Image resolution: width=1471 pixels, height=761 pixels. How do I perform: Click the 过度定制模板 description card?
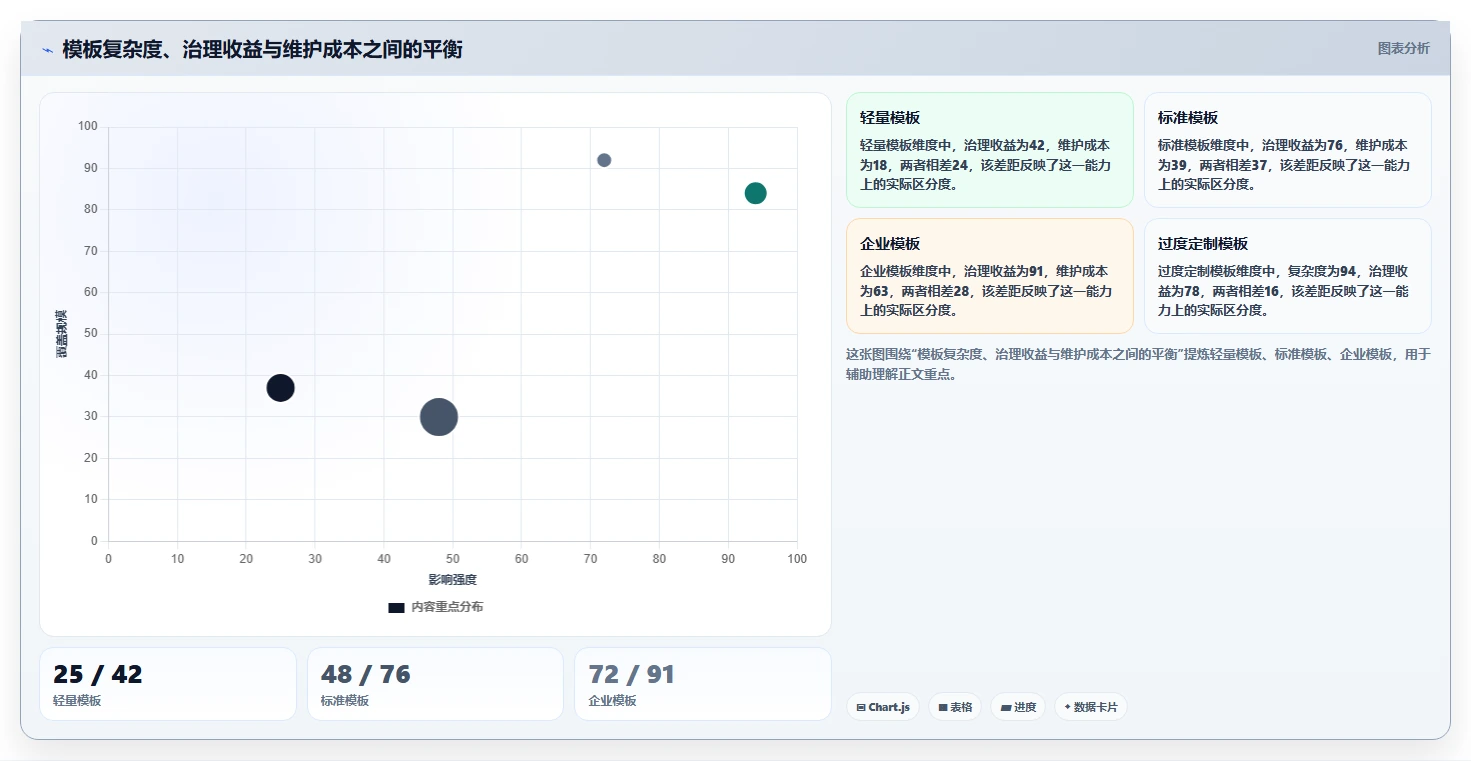(1288, 276)
